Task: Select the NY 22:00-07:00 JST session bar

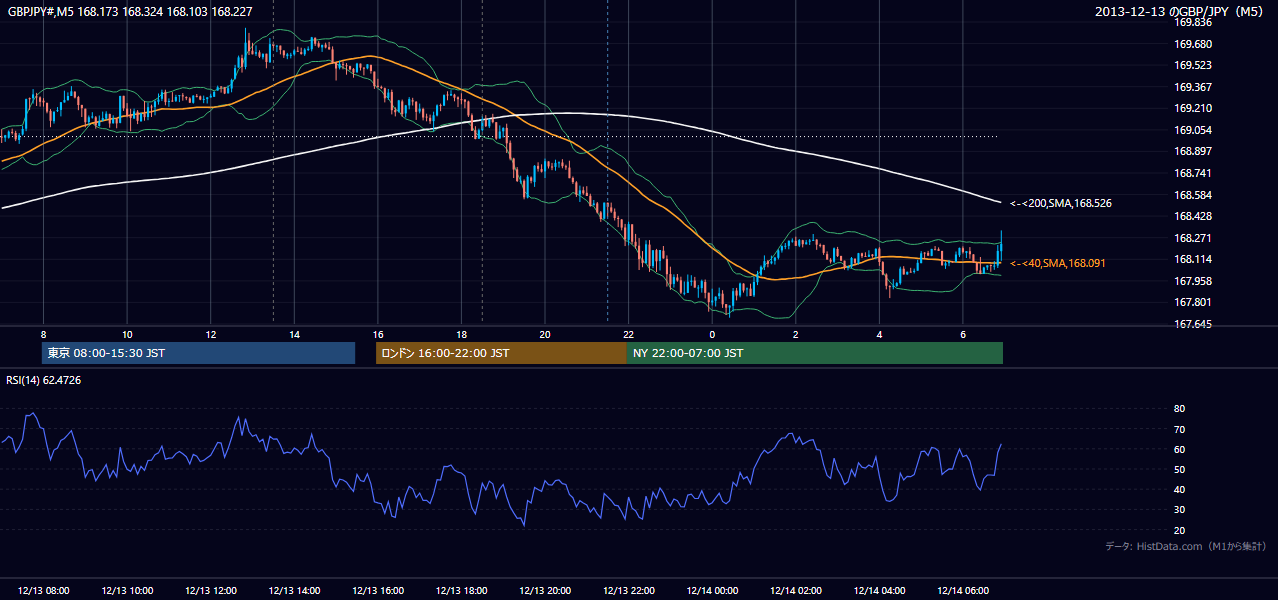Action: 815,353
